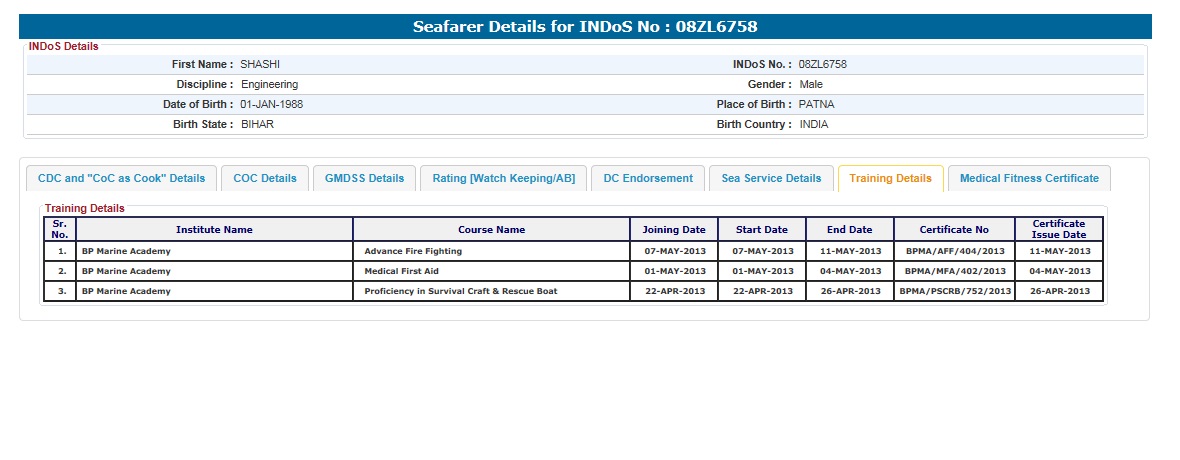
Task: Switch to Medical Fitness Certificate tab
Action: [x=1029, y=178]
